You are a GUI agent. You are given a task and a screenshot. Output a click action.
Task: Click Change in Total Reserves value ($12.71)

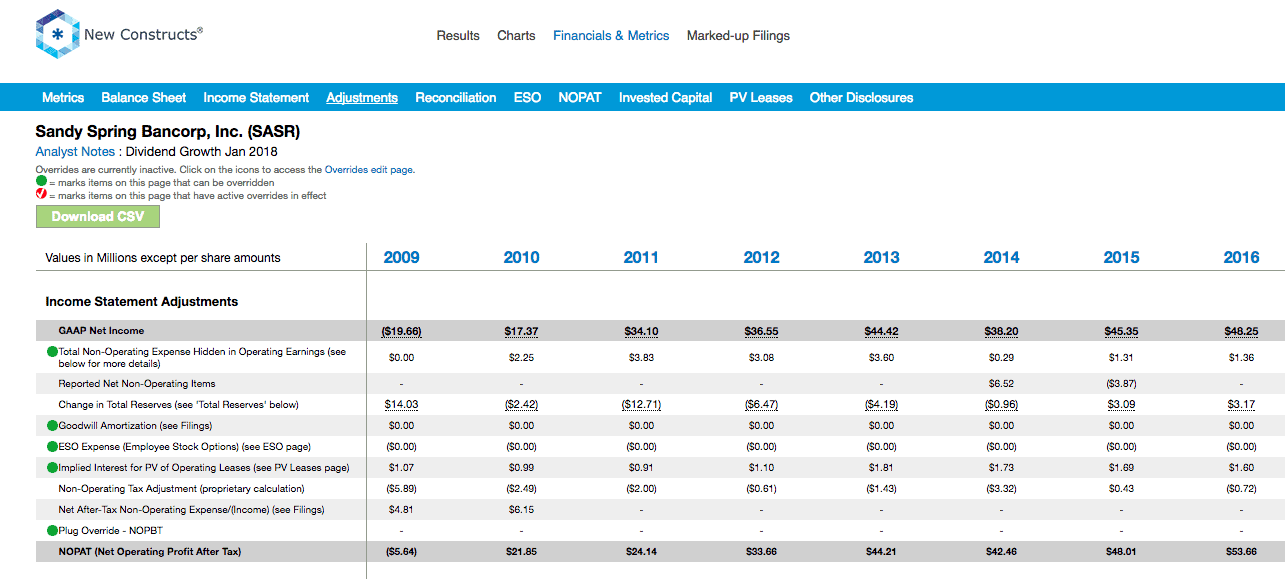641,405
